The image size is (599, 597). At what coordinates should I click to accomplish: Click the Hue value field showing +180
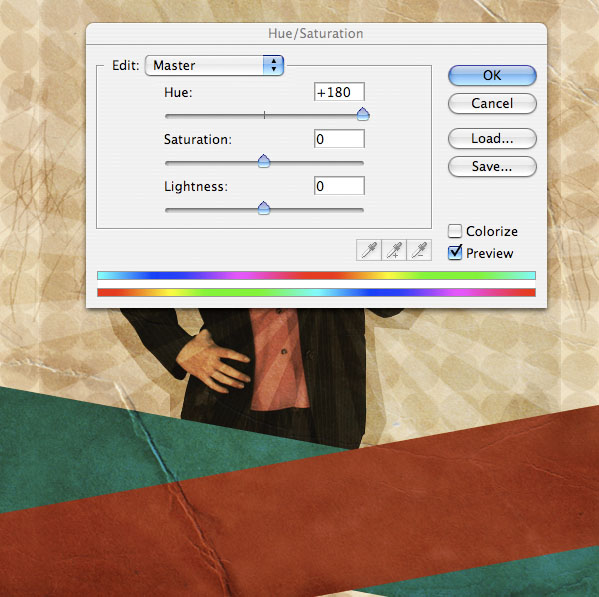coord(339,92)
